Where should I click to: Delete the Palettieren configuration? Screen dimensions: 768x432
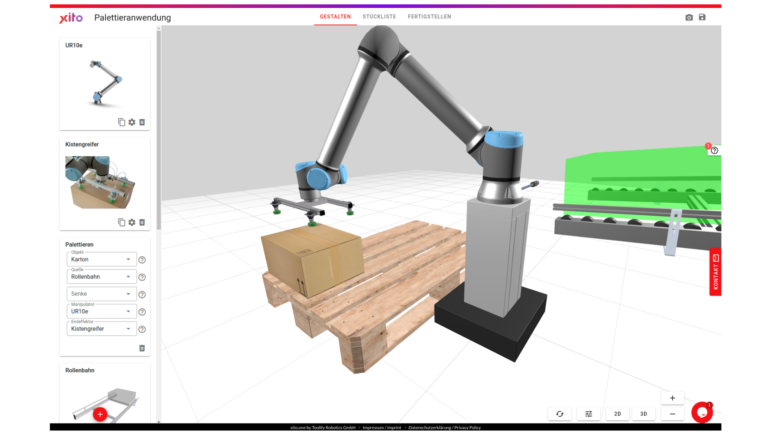tap(142, 348)
